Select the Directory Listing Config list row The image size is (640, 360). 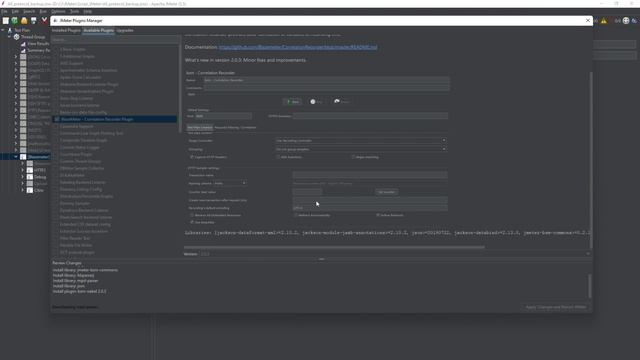click(x=81, y=189)
